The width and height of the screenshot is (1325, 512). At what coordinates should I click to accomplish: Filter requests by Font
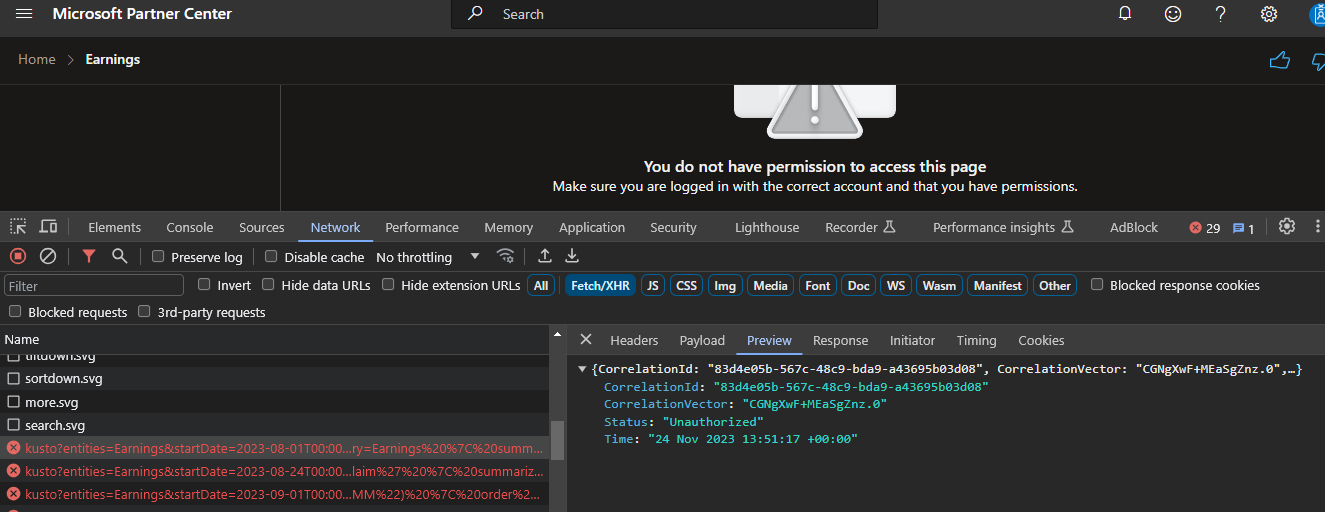[818, 286]
